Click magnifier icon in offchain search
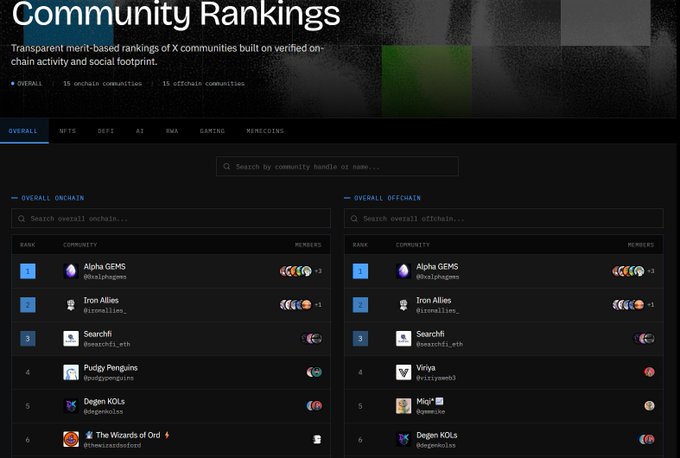Viewport: 680px width, 458px height. click(x=354, y=219)
